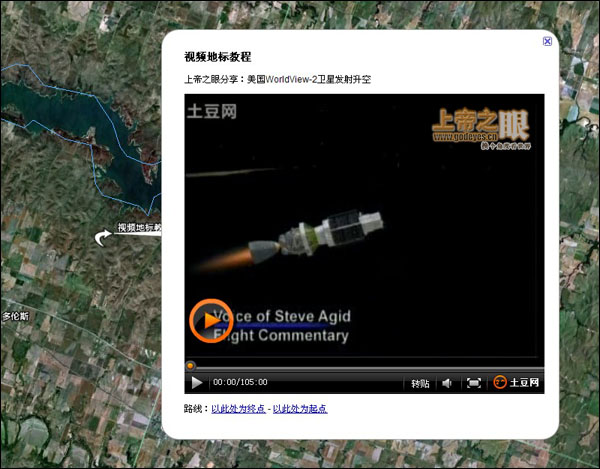Open the 以此处为起点 route link
Viewport: 600px width, 469px height.
coord(300,409)
